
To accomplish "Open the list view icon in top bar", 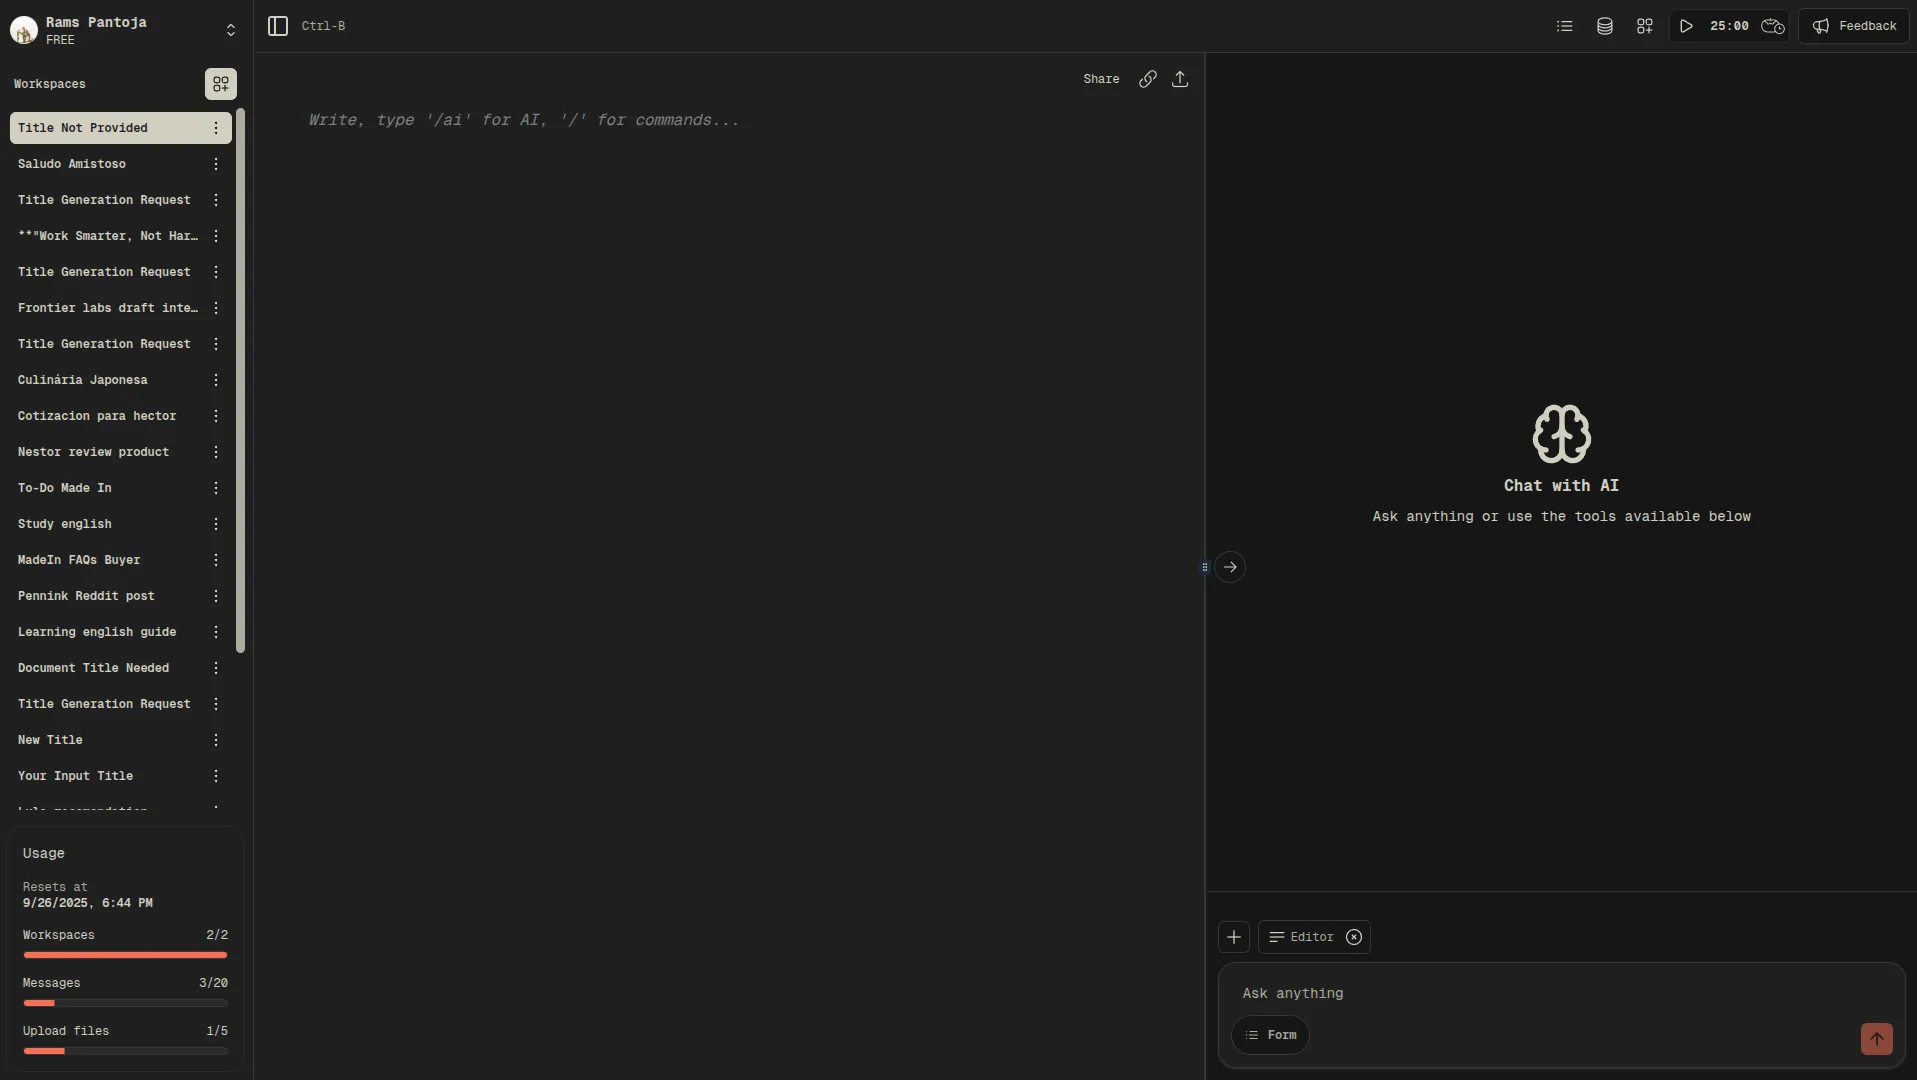I will coord(1564,26).
